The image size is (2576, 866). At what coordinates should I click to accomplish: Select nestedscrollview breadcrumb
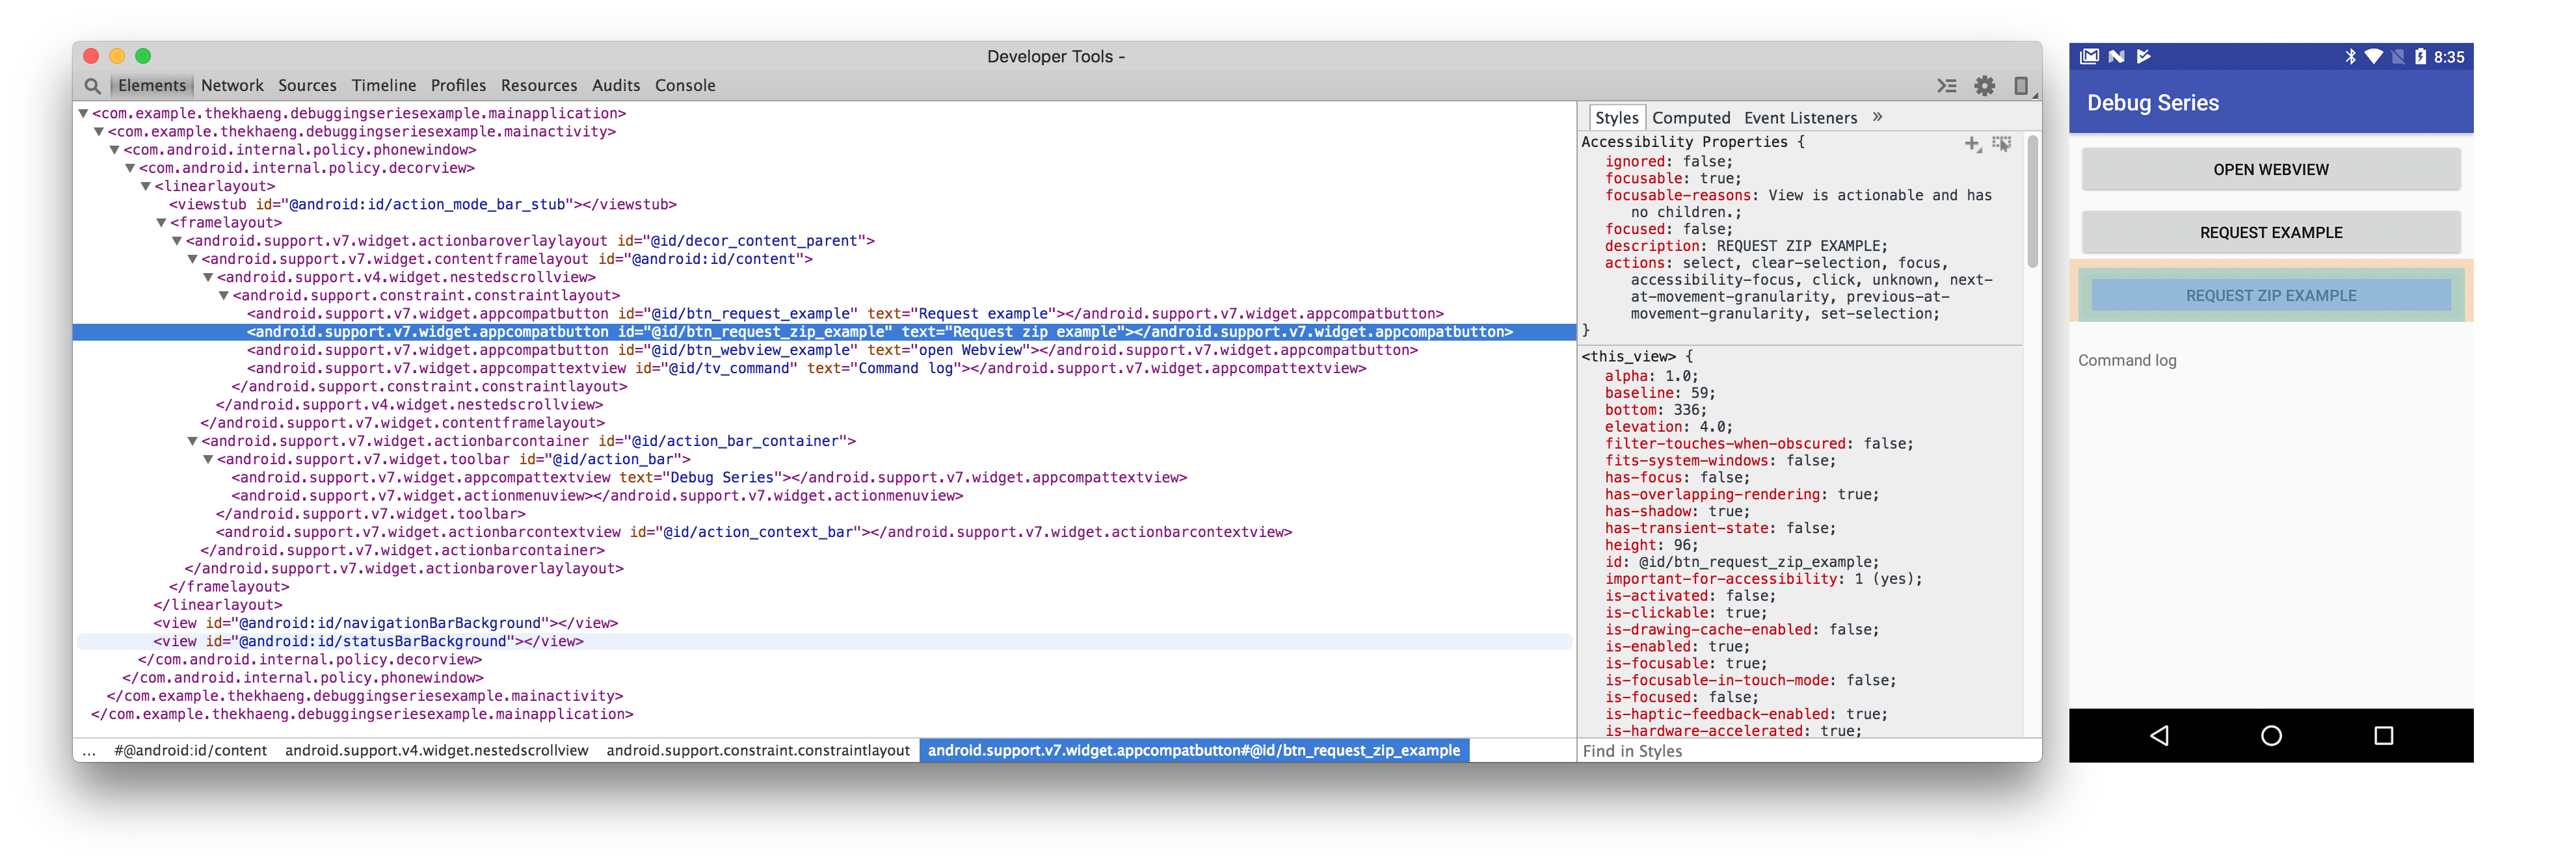[437, 751]
